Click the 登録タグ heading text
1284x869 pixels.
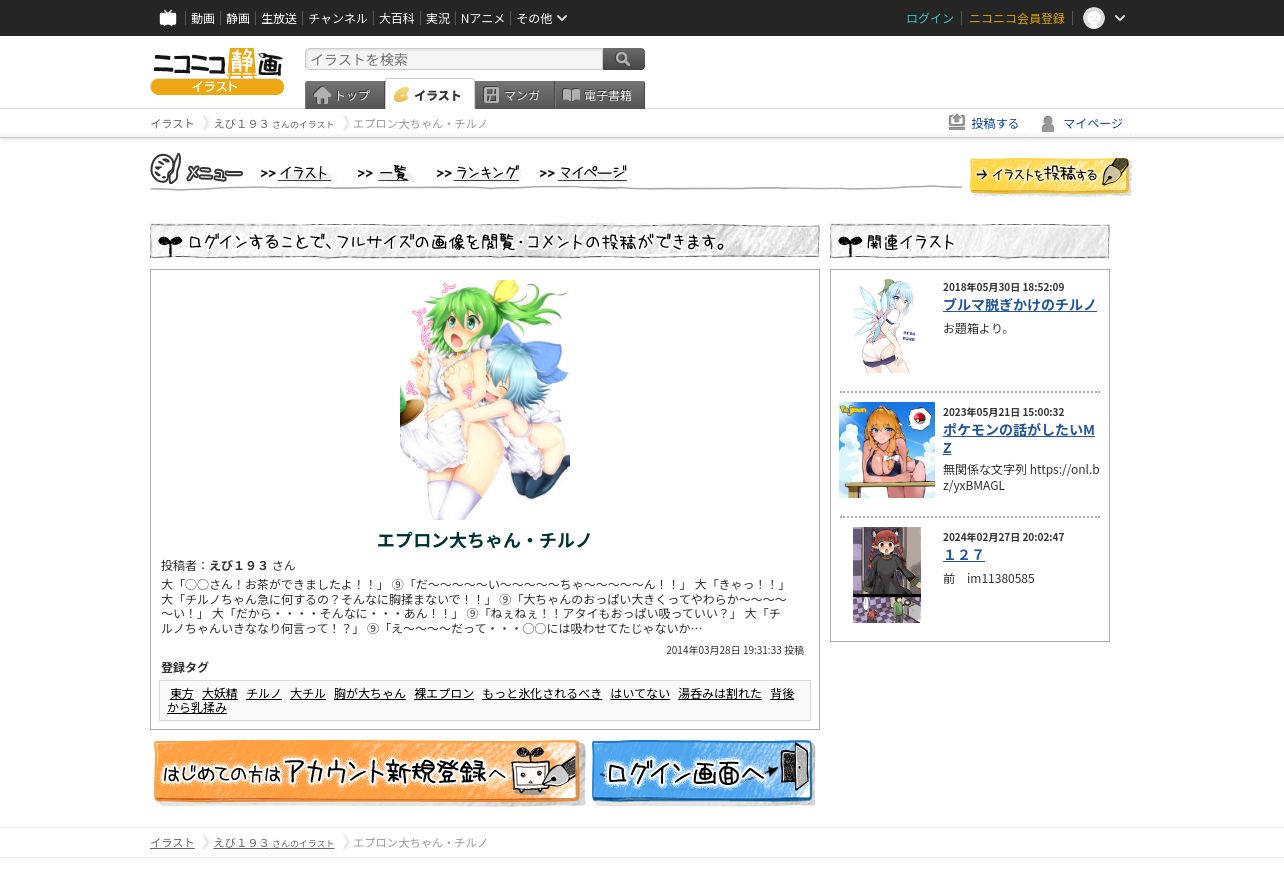point(185,667)
